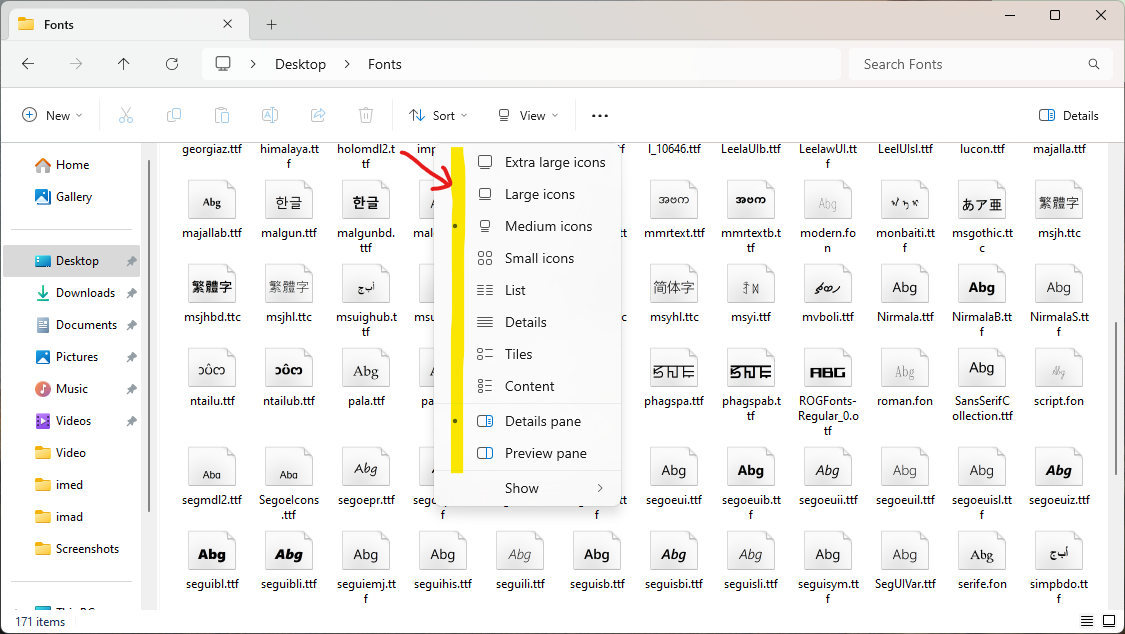Select the ROGFonts-Regular_0.otf file
This screenshot has height=634, width=1125.
pos(828,392)
